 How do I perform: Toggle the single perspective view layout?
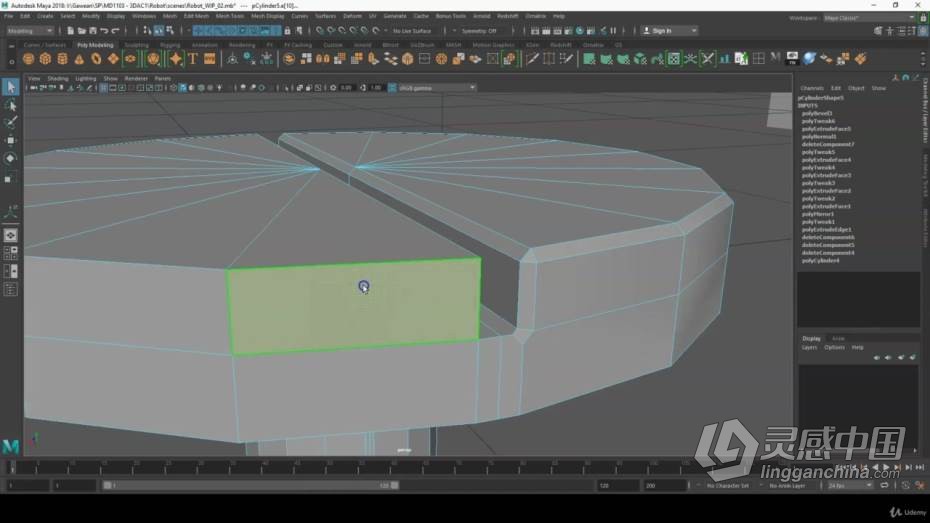click(11, 235)
